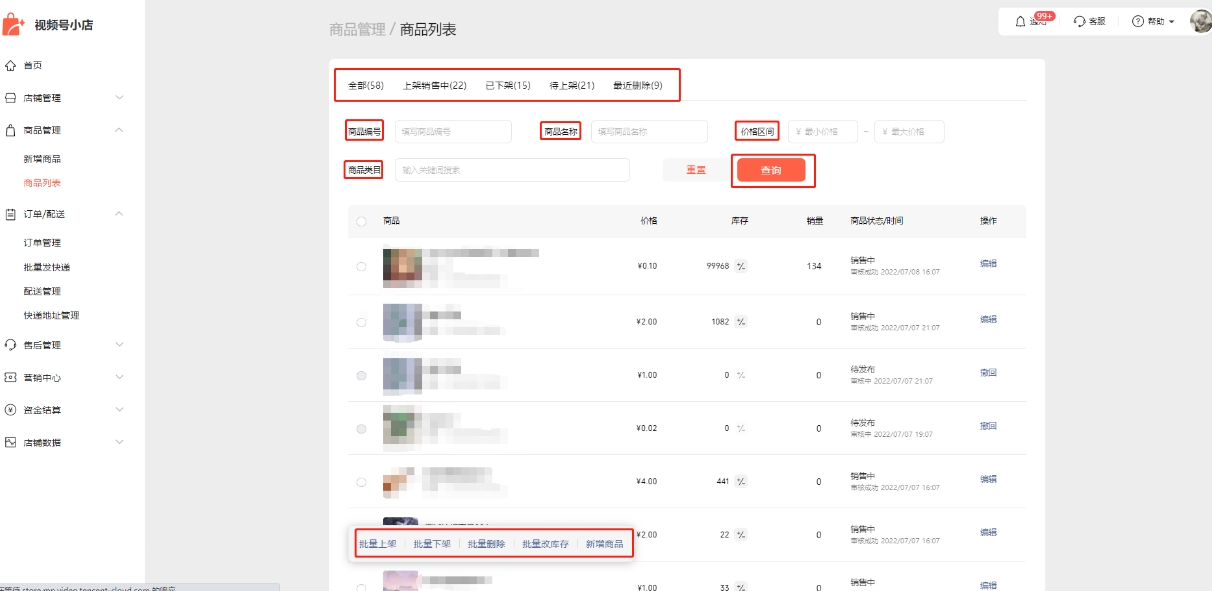Click the stock edit icon beside 33

pyautogui.click(x=741, y=587)
